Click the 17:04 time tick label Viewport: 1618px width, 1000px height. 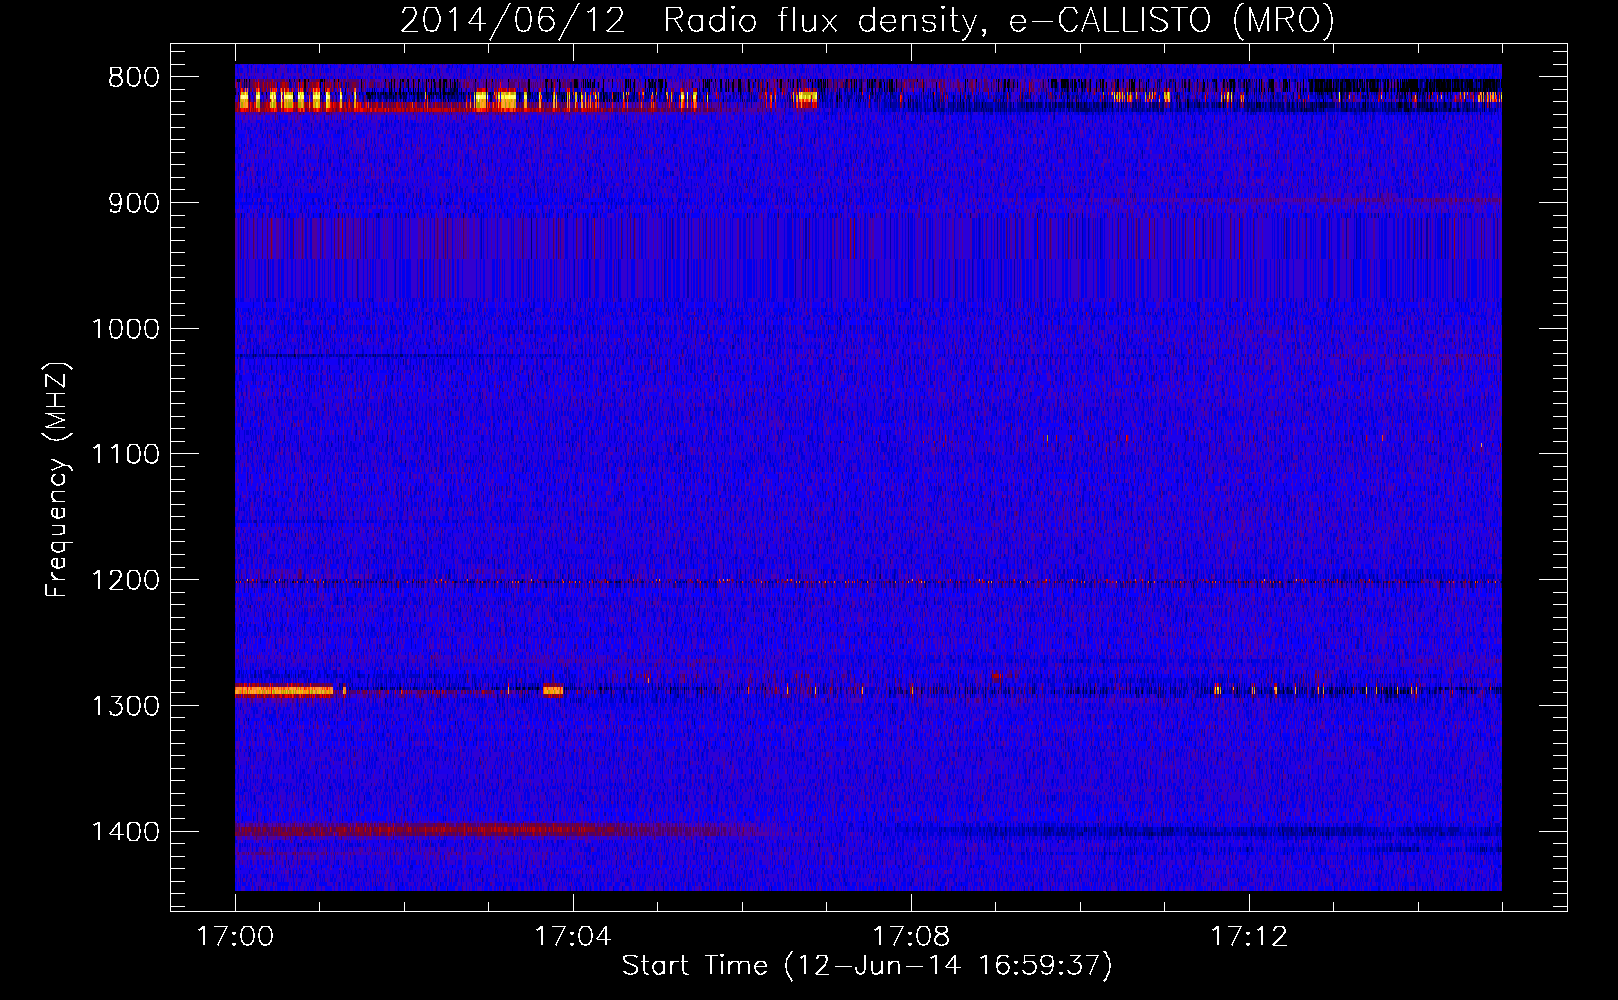pyautogui.click(x=573, y=937)
